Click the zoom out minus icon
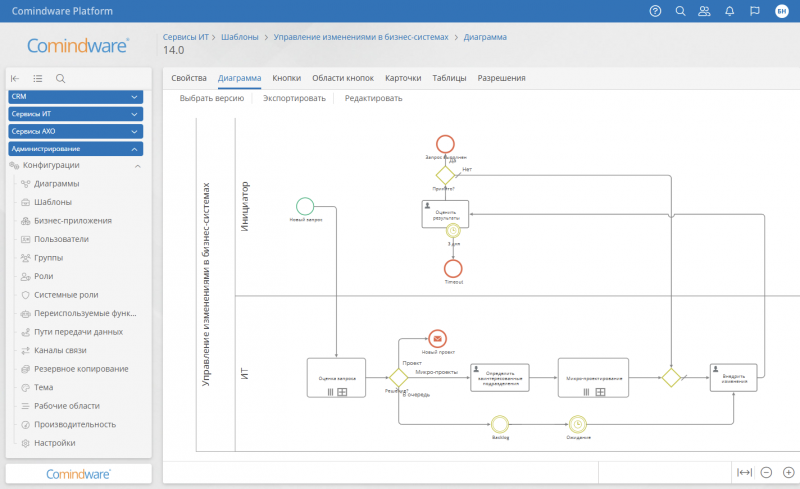 [766, 472]
